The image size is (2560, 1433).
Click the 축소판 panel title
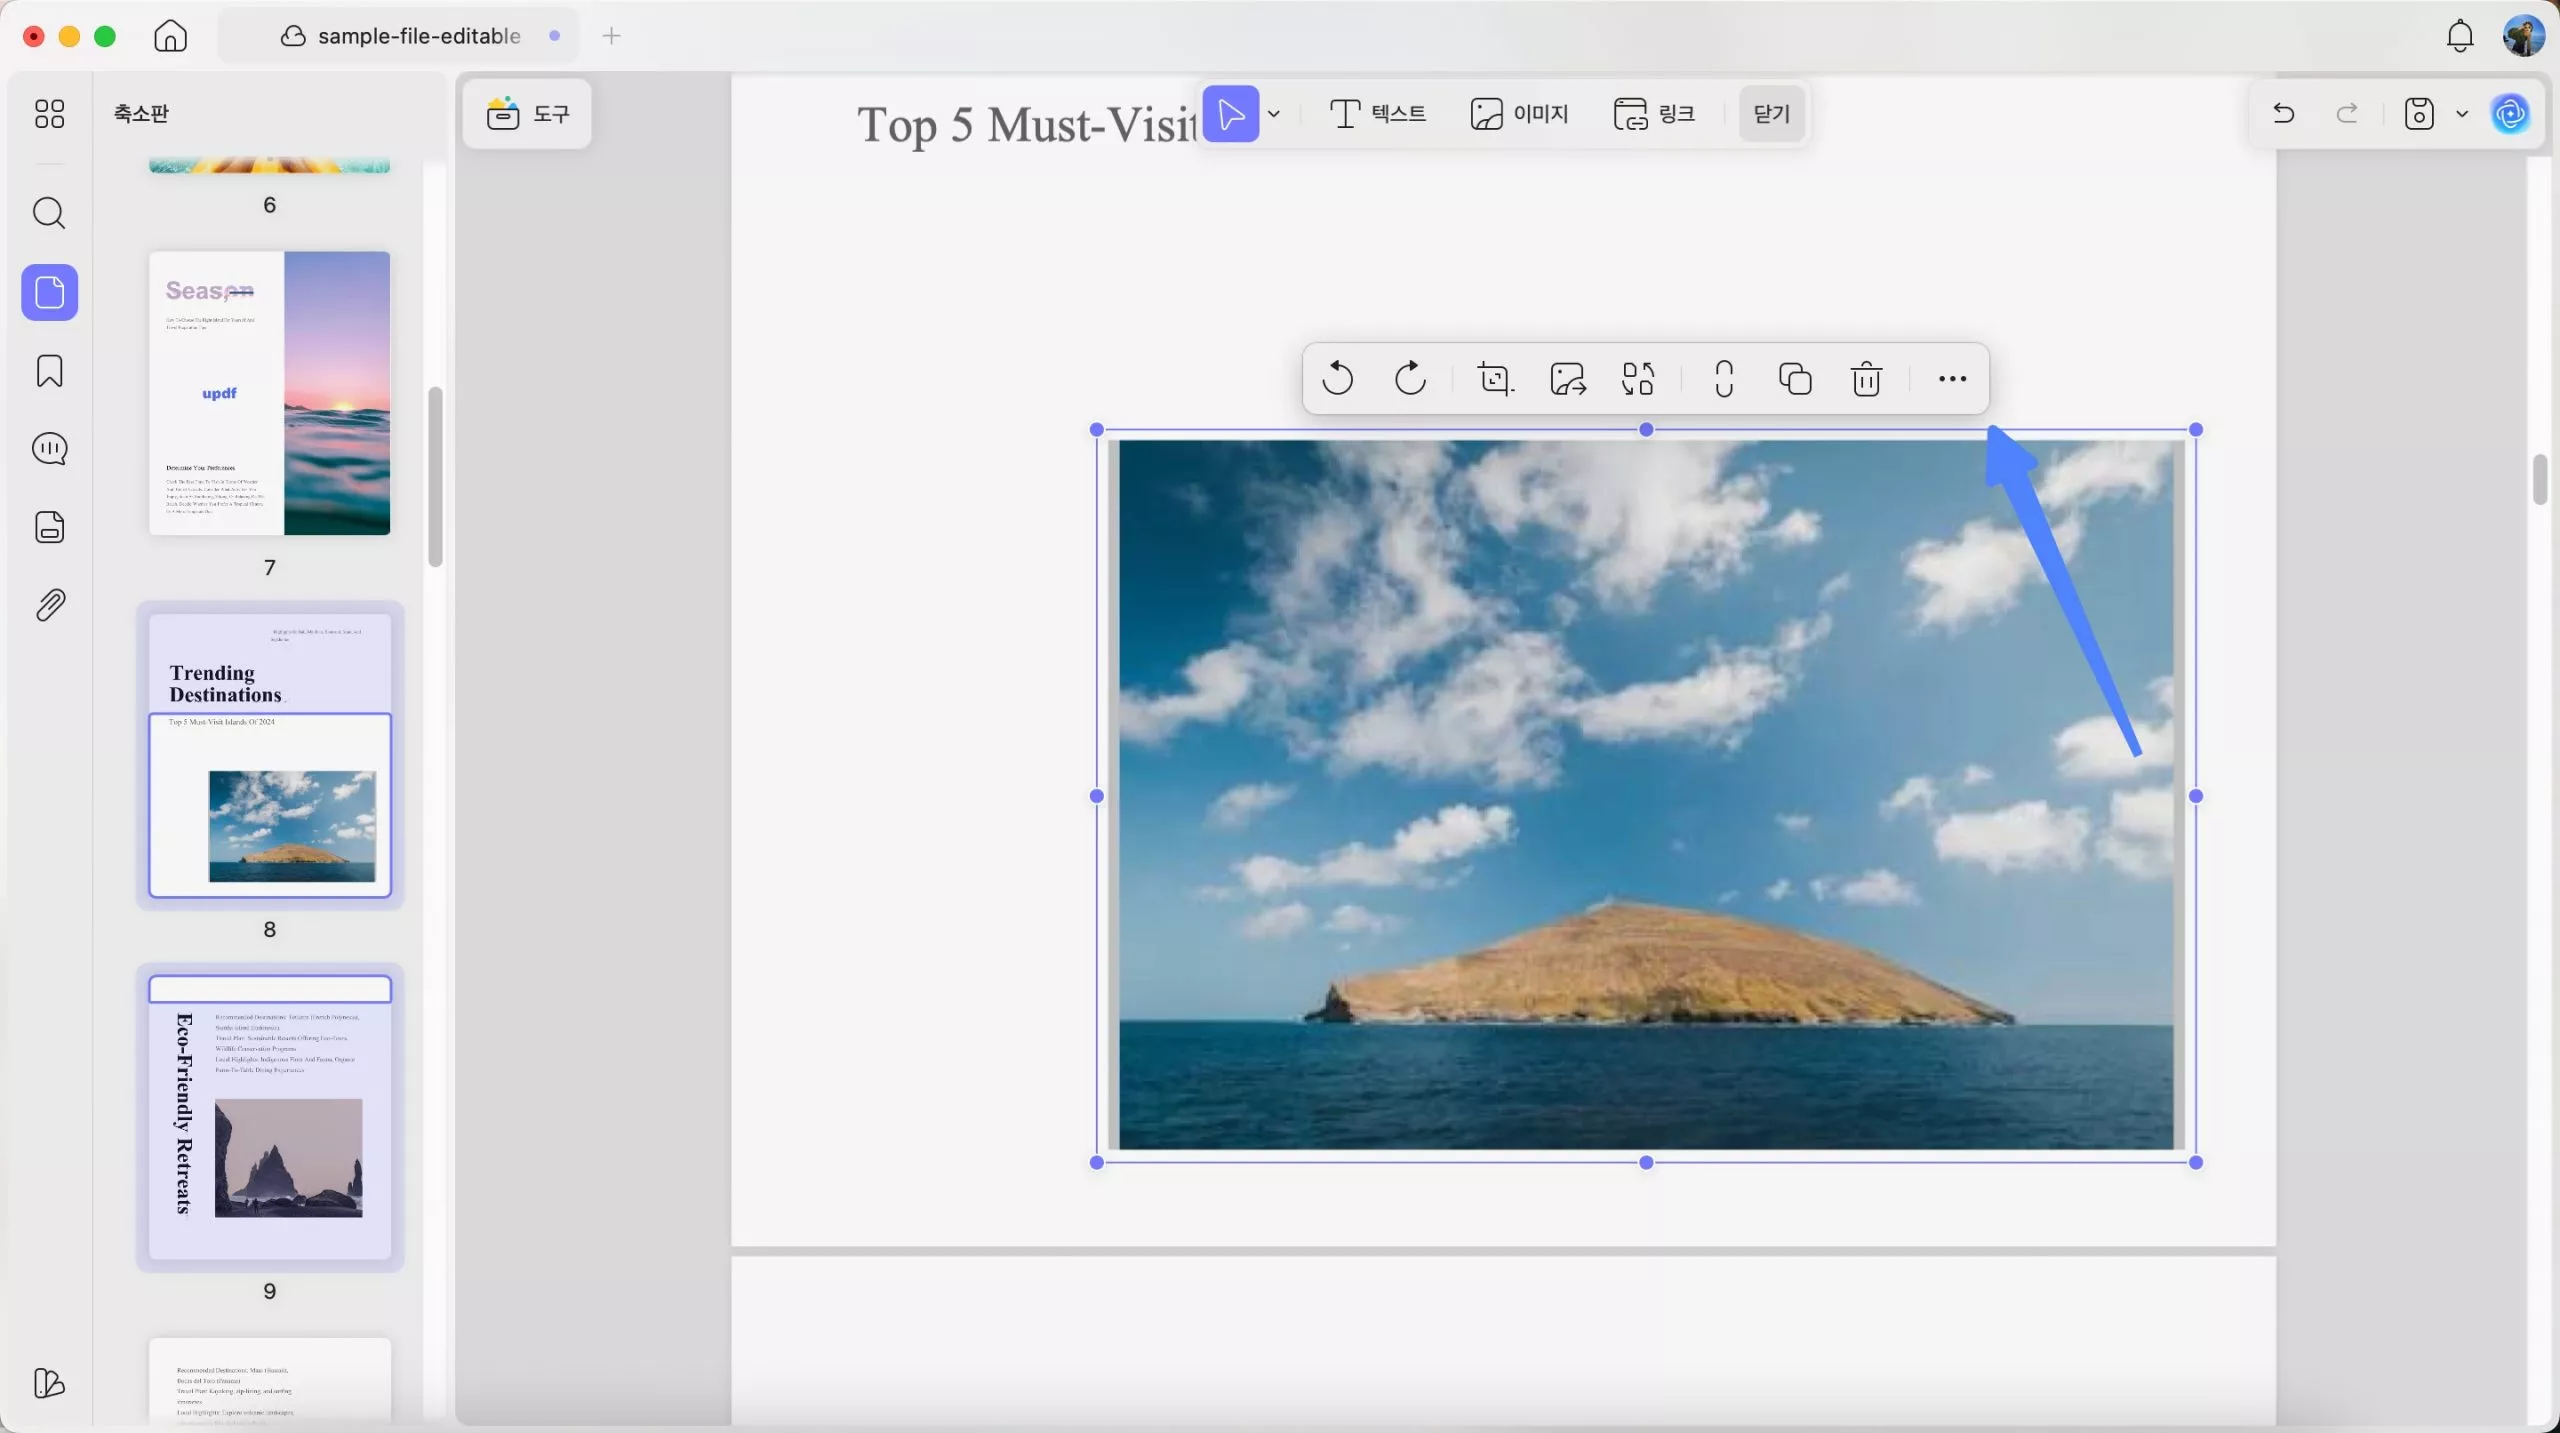point(141,113)
